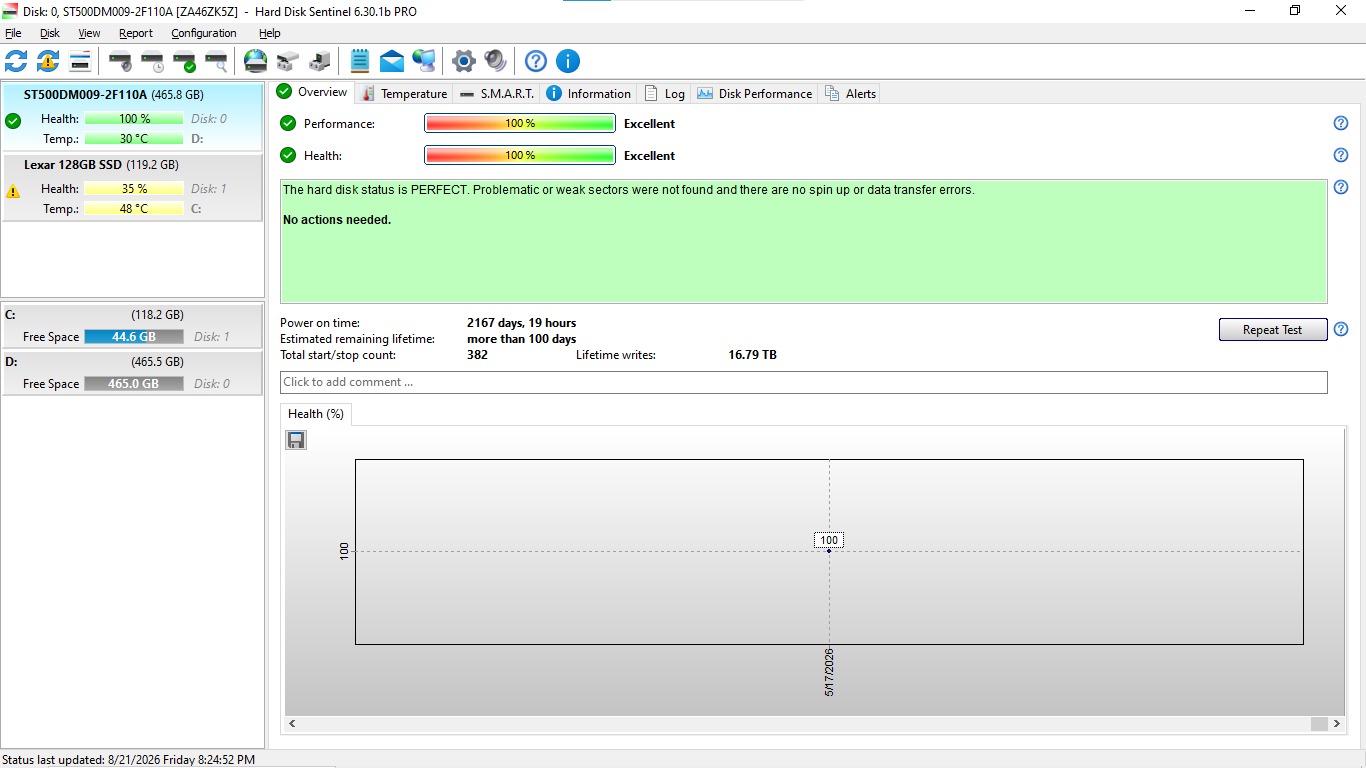
Task: Select the C: partition row in the list
Action: point(132,326)
